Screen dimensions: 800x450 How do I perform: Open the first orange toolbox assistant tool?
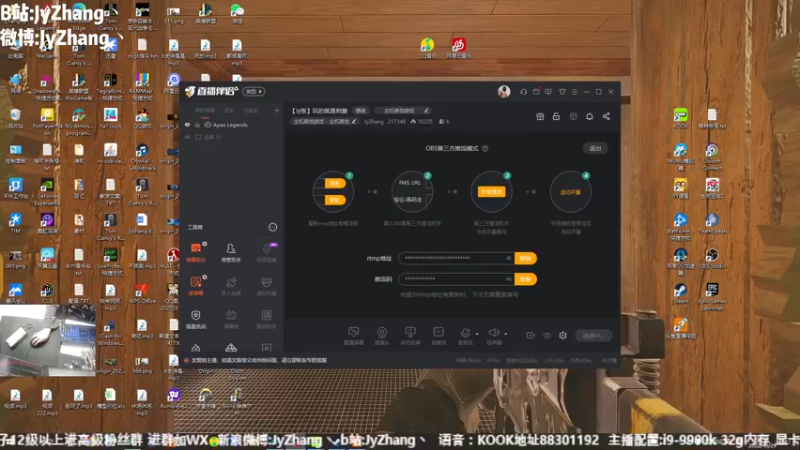(x=196, y=253)
